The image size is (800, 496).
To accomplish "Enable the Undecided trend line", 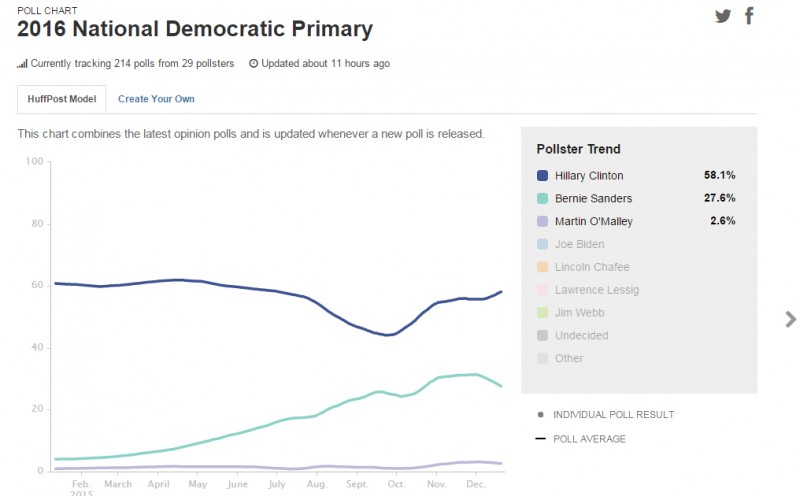I will [581, 337].
